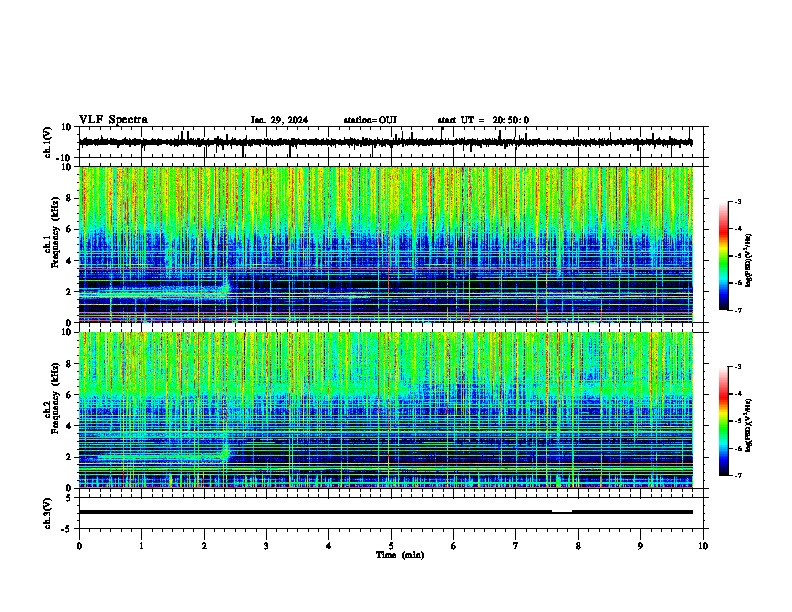Click the ch.1 waveform trace
792x612 pixels.
386,142
